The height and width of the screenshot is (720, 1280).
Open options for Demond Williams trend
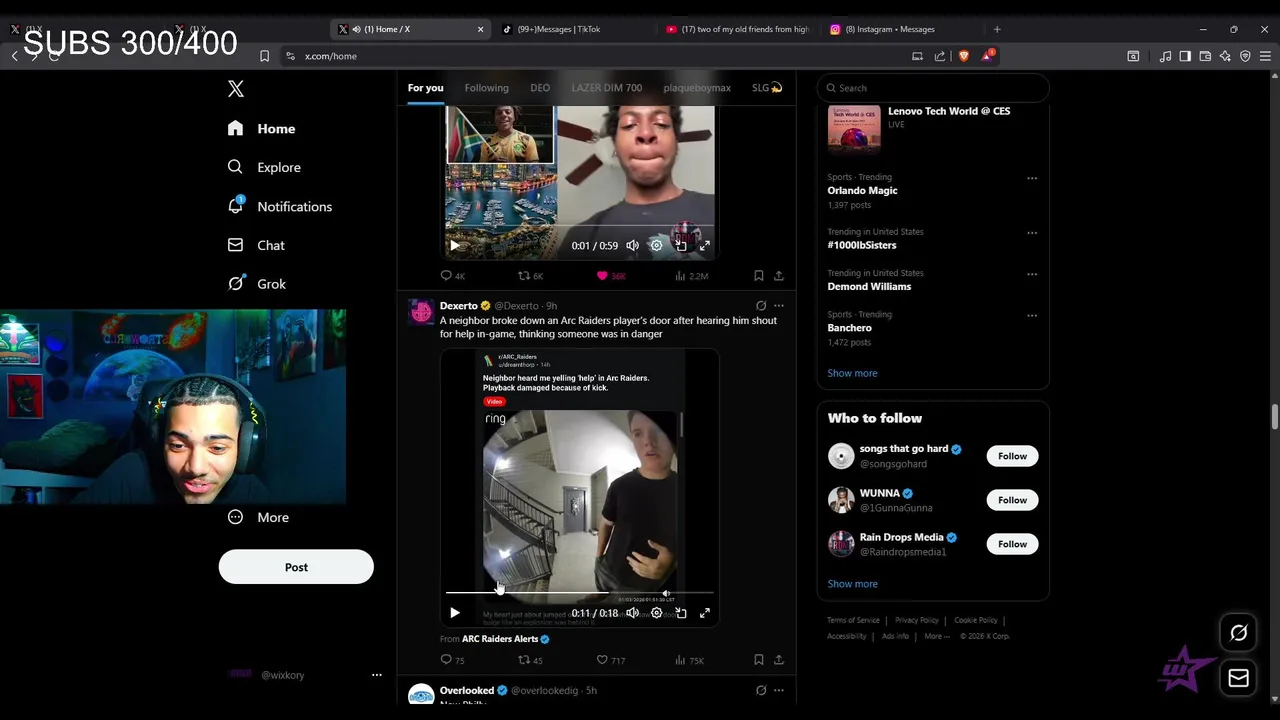[x=1032, y=274]
